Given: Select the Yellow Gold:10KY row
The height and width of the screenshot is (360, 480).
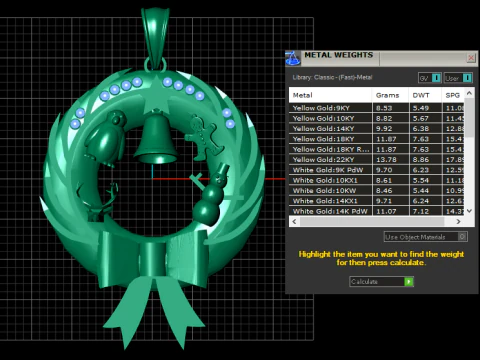Looking at the screenshot, I should pos(377,118).
